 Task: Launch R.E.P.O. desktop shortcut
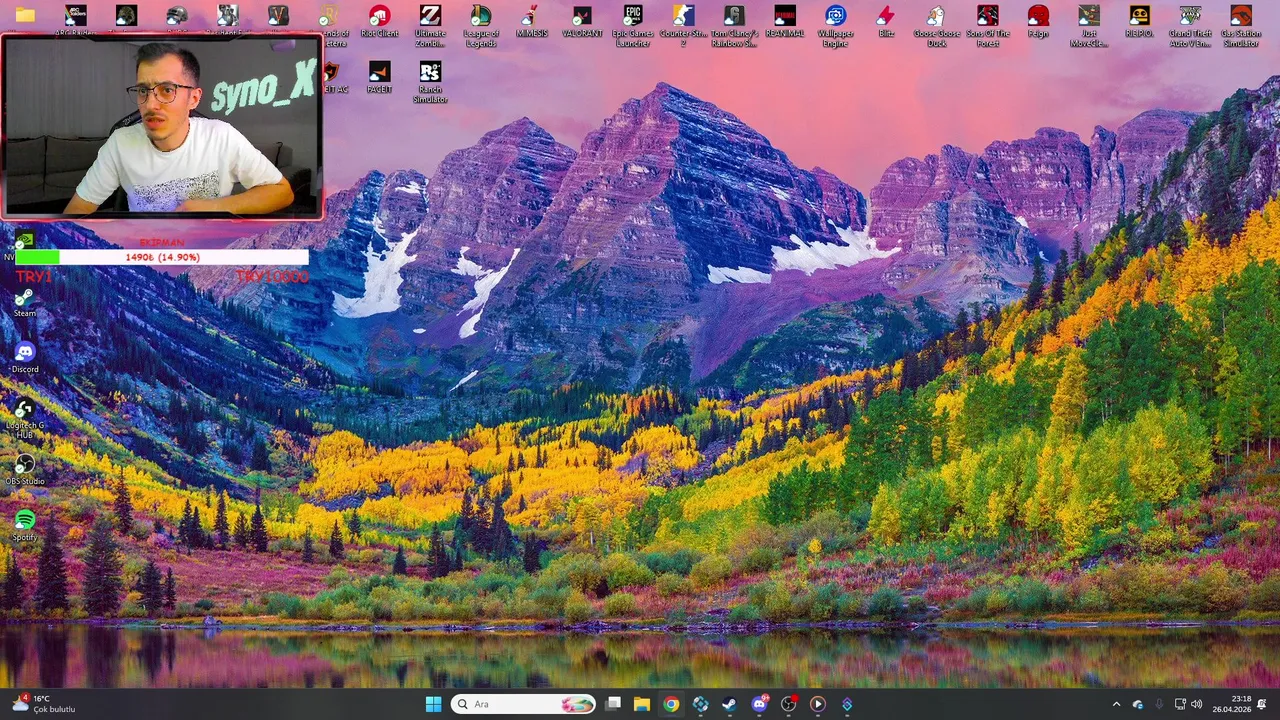[1139, 22]
